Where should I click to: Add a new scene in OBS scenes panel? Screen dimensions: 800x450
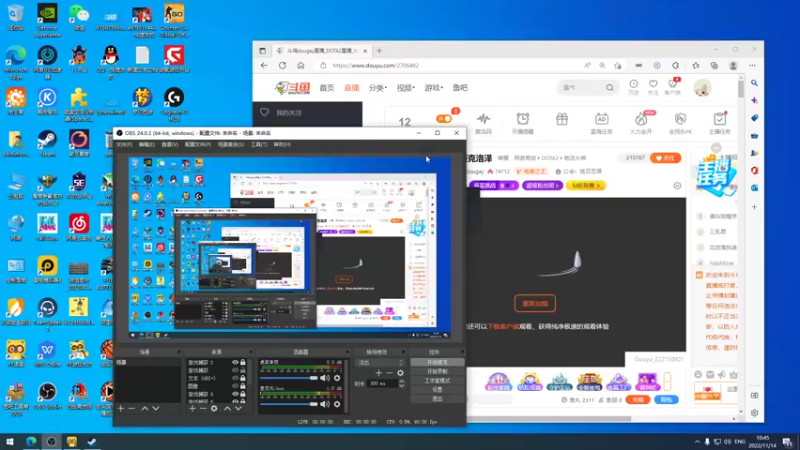[x=120, y=408]
